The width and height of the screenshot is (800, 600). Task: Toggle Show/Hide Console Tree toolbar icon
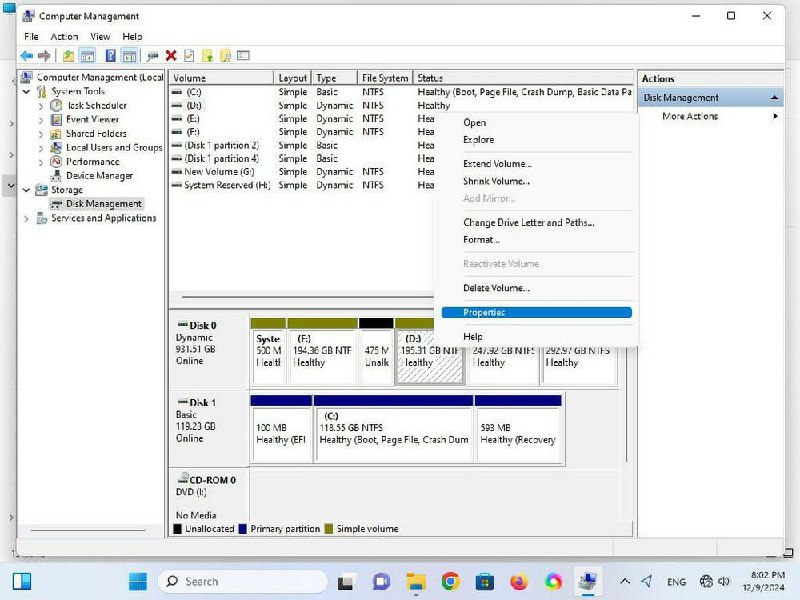[x=88, y=56]
